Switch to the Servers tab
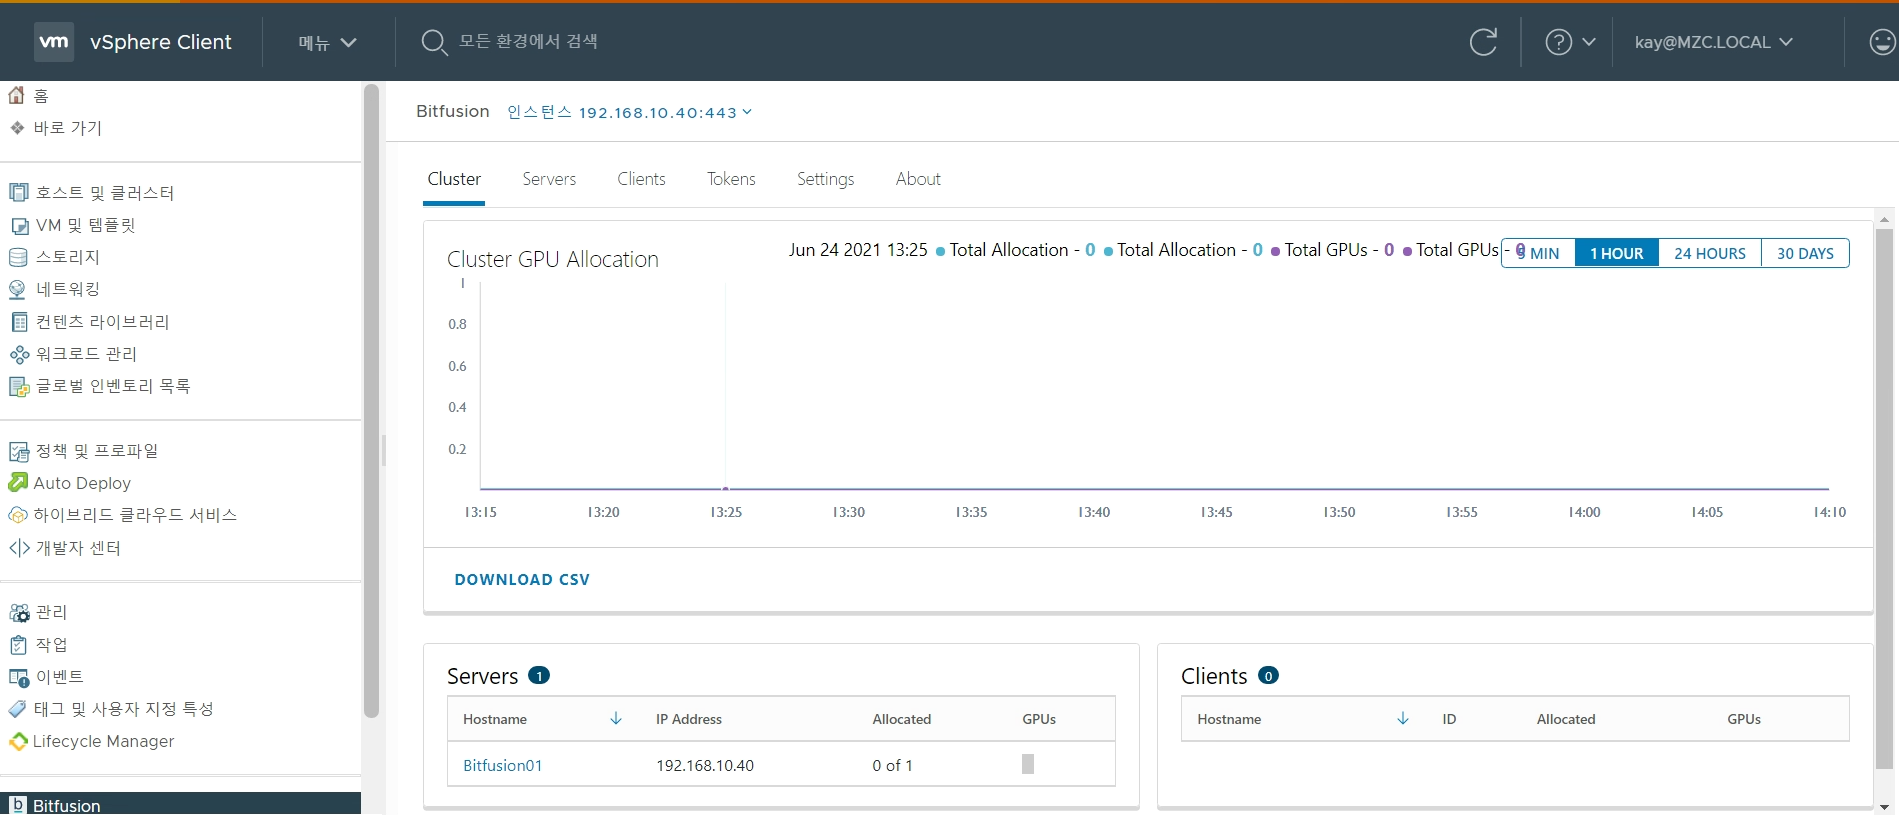This screenshot has height=815, width=1899. [x=549, y=179]
